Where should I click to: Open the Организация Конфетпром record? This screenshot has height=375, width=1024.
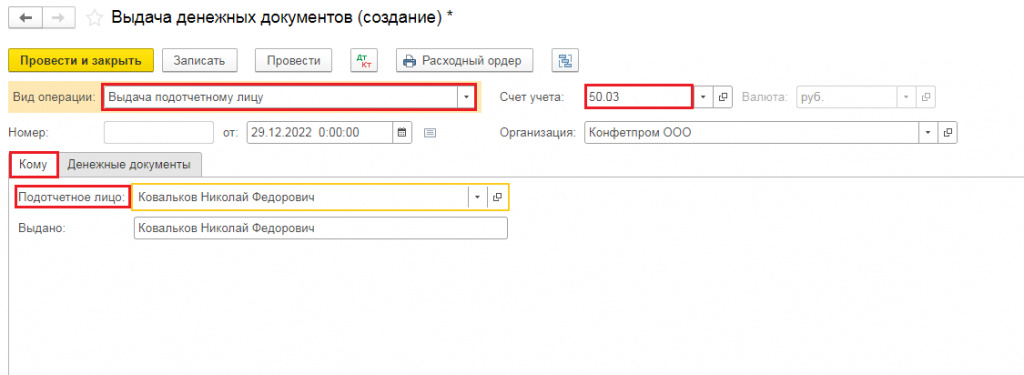pyautogui.click(x=948, y=132)
